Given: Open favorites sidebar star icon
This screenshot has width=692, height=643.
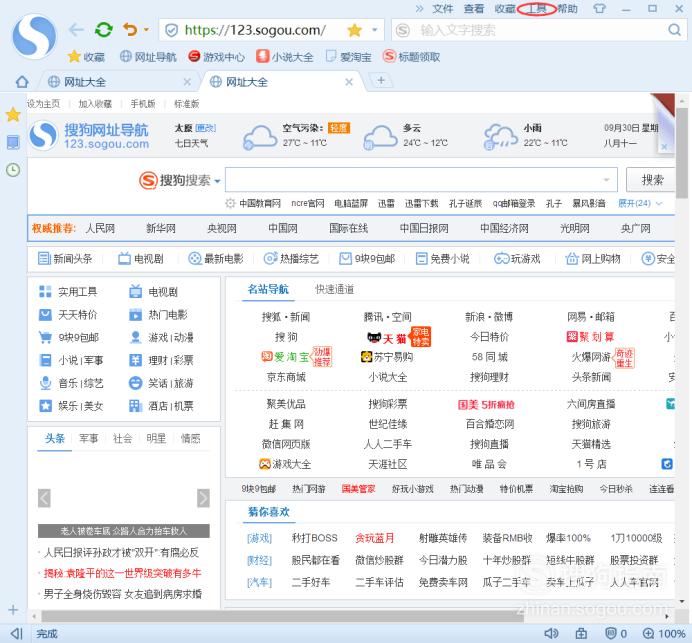Looking at the screenshot, I should (x=13, y=115).
